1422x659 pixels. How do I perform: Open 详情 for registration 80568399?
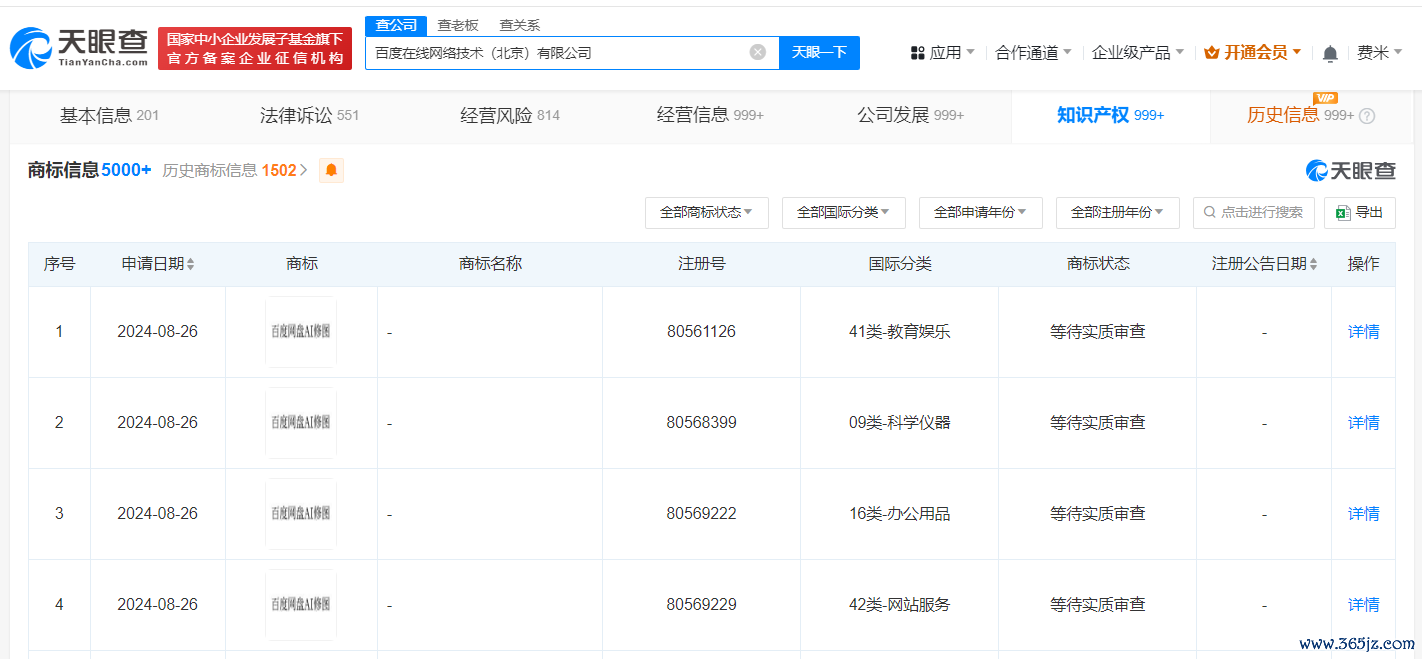tap(1364, 423)
